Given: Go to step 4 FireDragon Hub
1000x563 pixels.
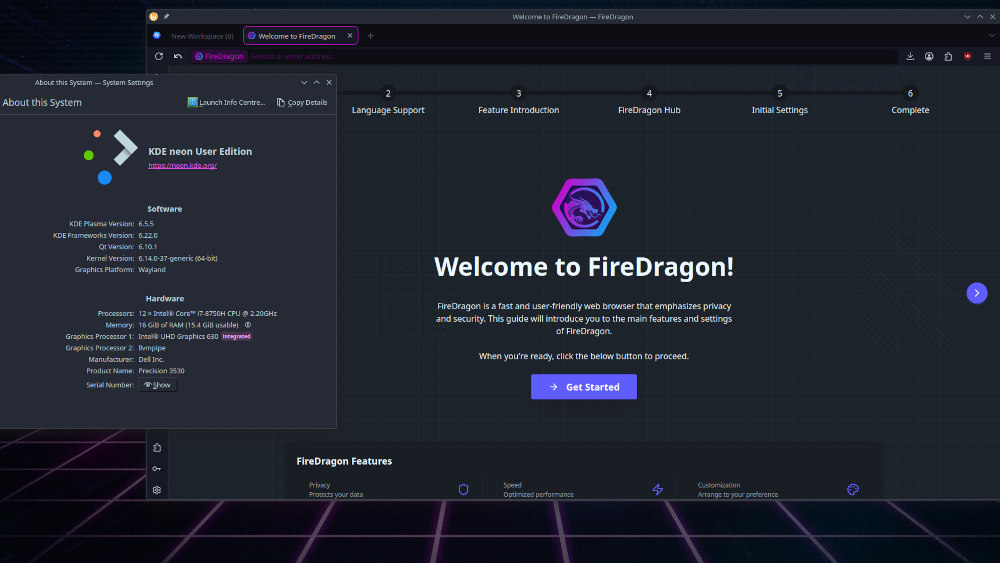Looking at the screenshot, I should pyautogui.click(x=649, y=101).
